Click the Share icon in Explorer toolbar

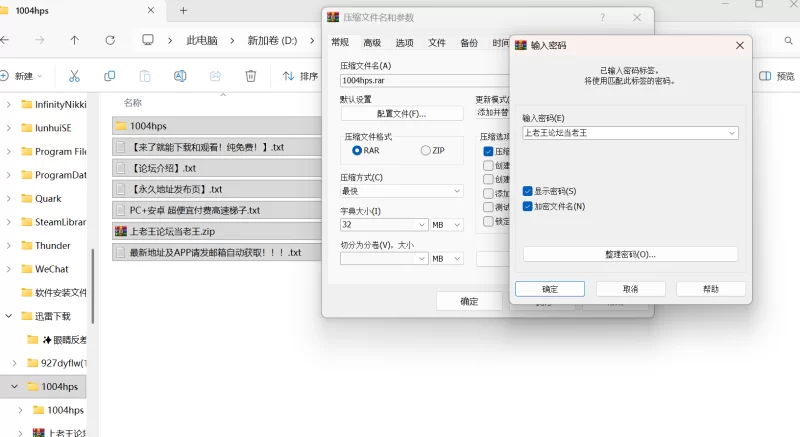click(x=215, y=76)
